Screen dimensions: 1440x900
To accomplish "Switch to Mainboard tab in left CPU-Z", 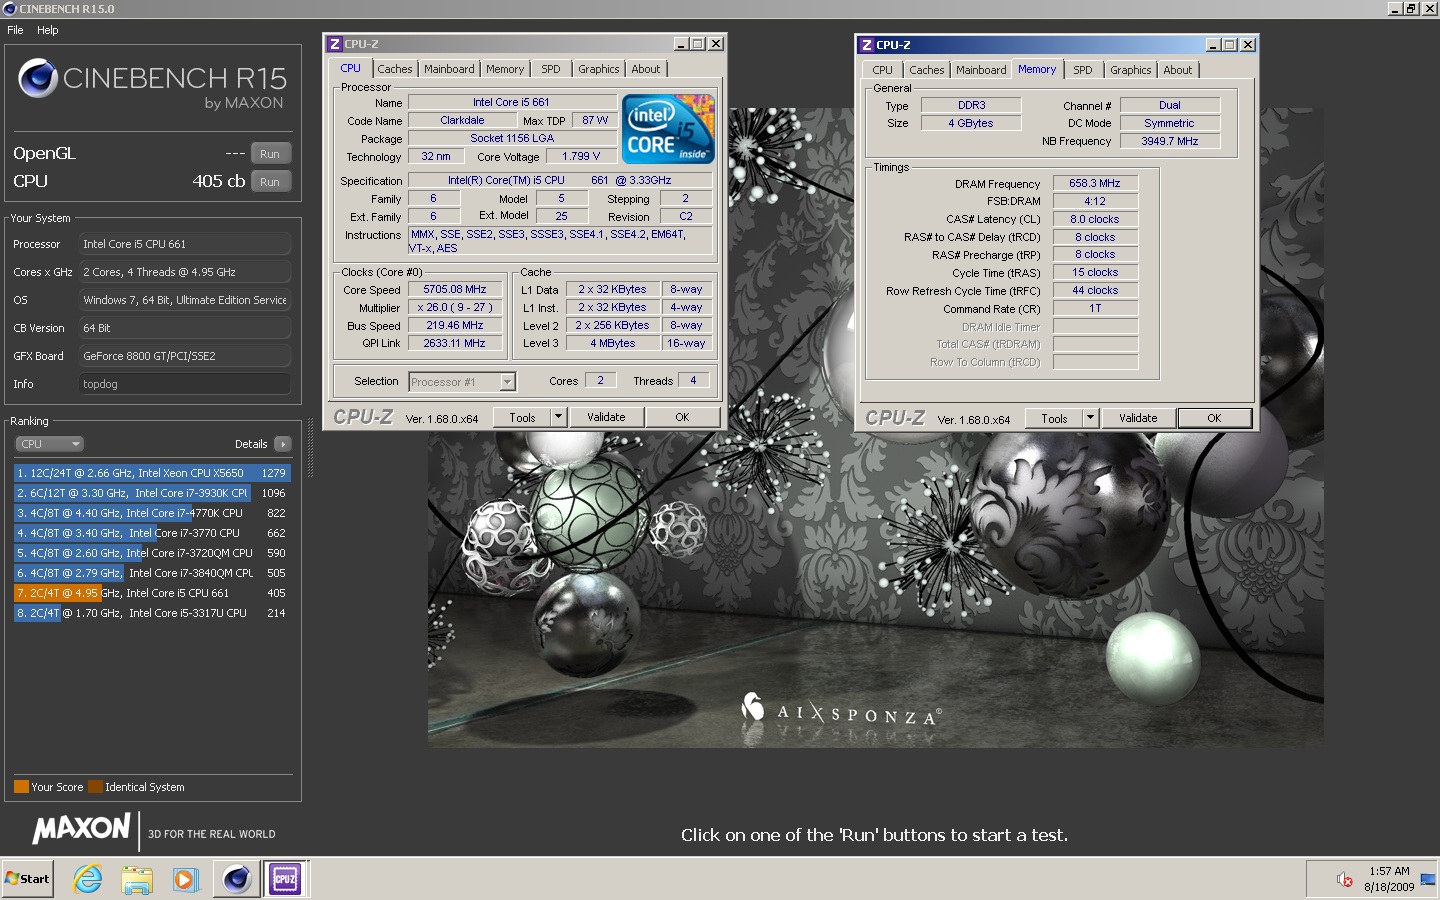I will 449,69.
